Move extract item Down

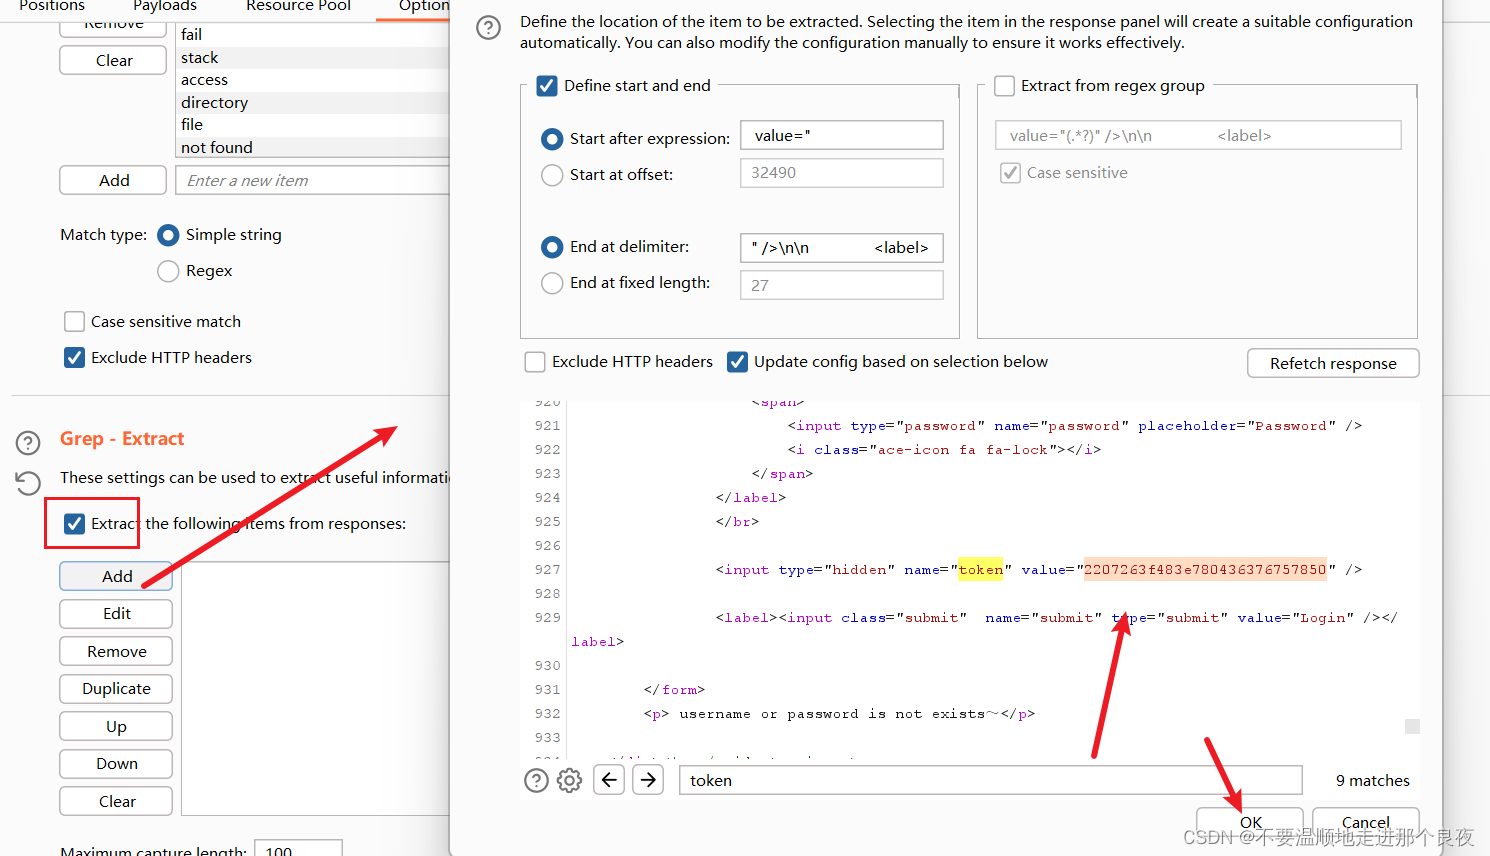[116, 764]
